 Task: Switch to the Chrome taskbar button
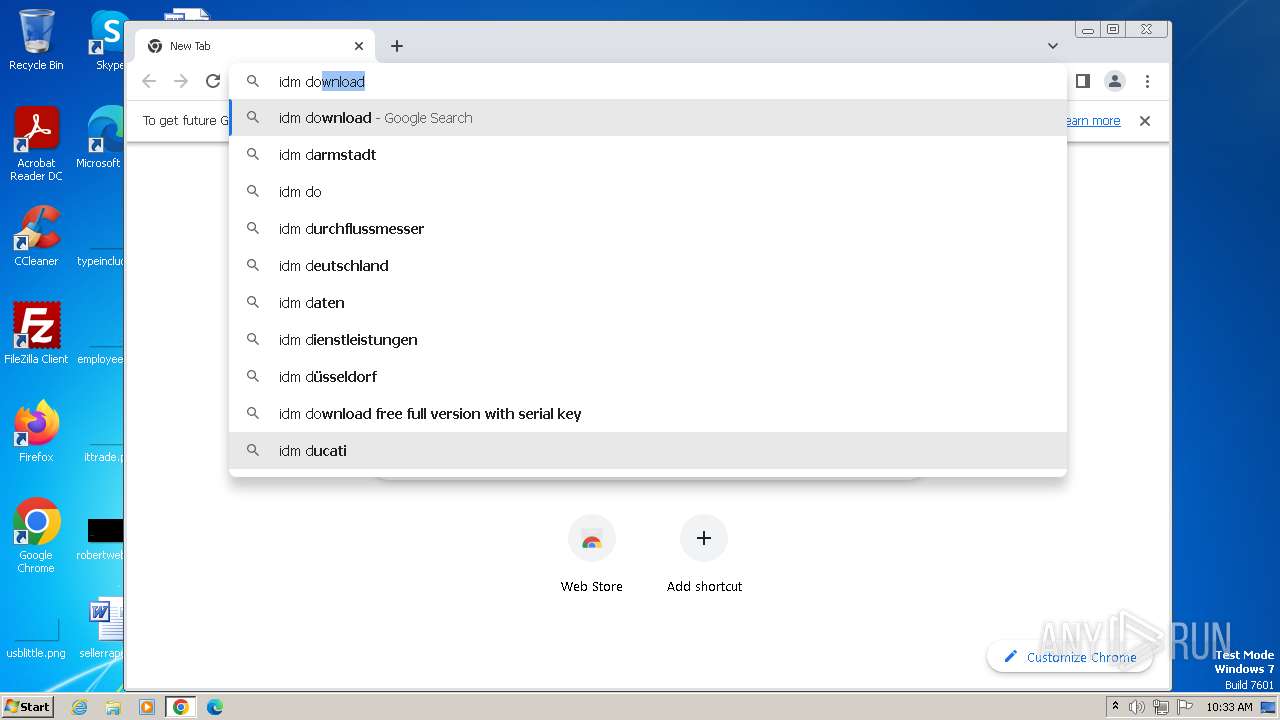[x=181, y=707]
